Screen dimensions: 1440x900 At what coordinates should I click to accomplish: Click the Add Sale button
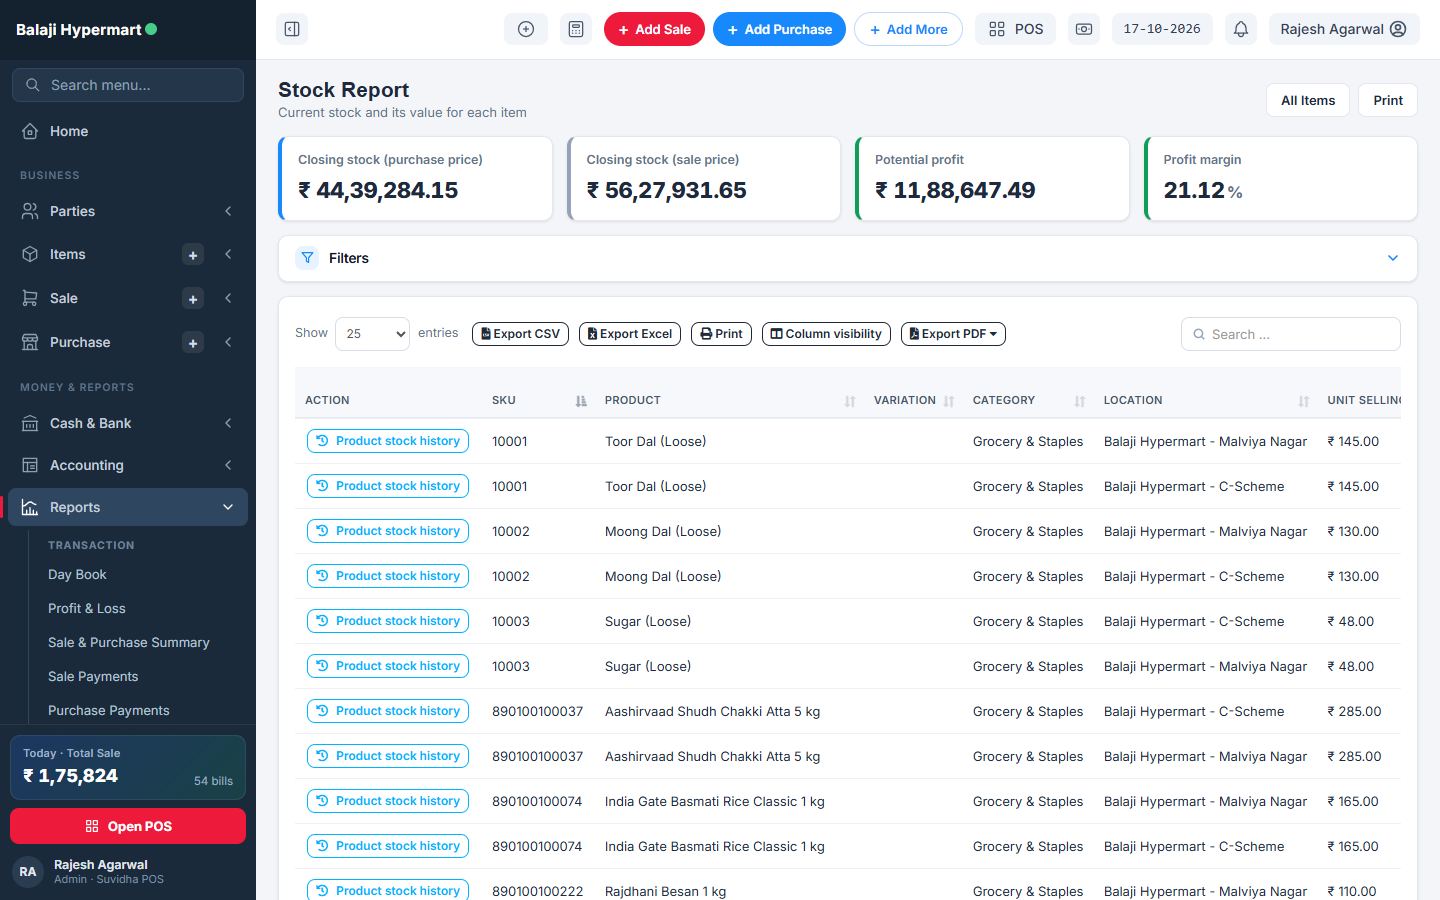[654, 29]
